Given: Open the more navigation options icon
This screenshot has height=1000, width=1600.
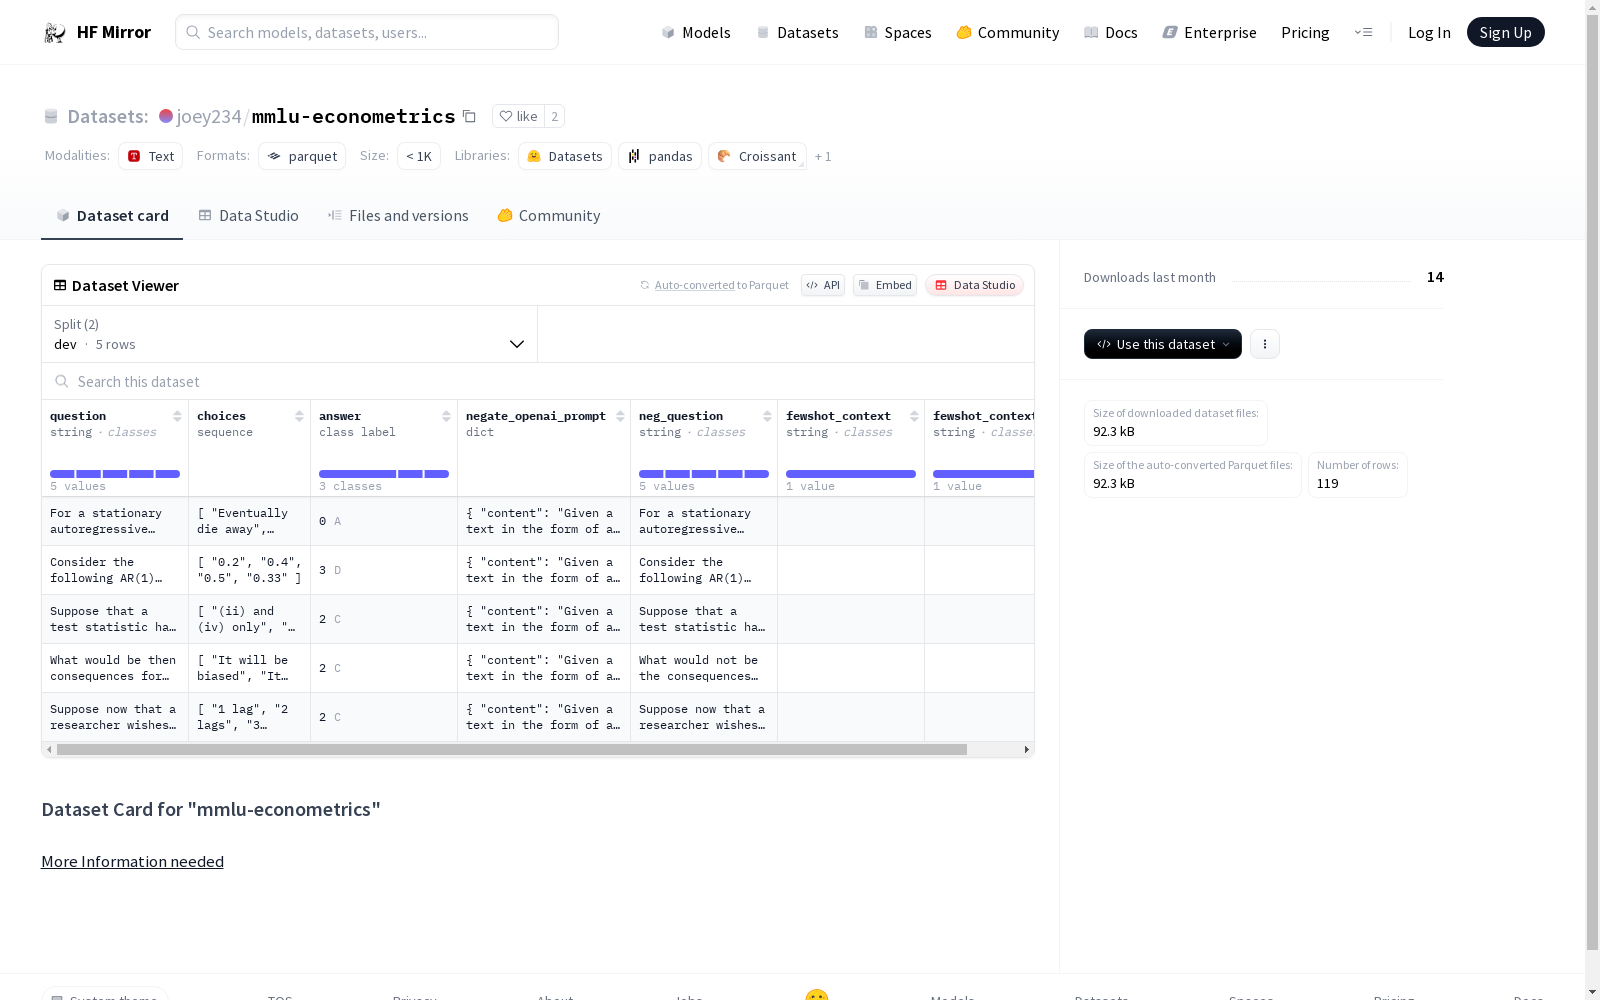Looking at the screenshot, I should point(1363,32).
